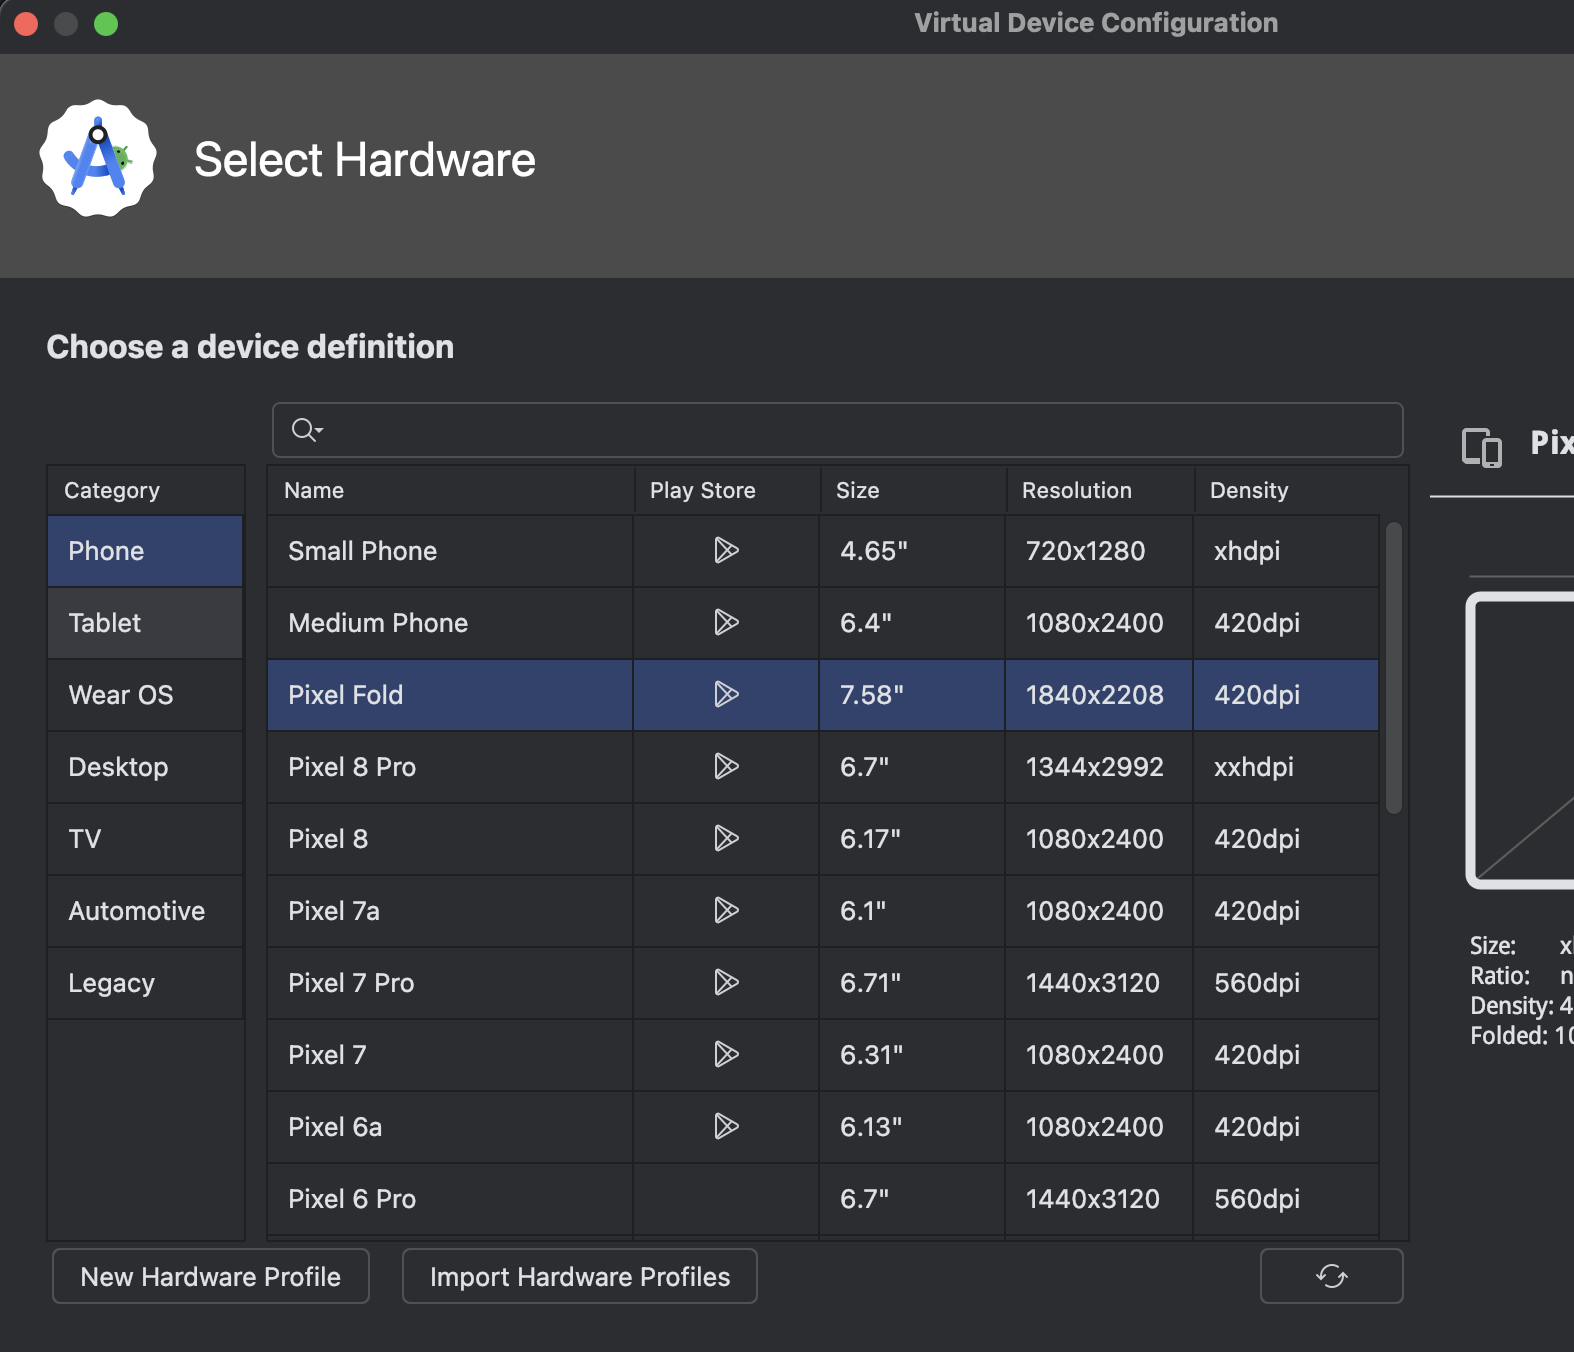This screenshot has width=1574, height=1352.
Task: Select the Pixel 7 device name
Action: (450, 1055)
